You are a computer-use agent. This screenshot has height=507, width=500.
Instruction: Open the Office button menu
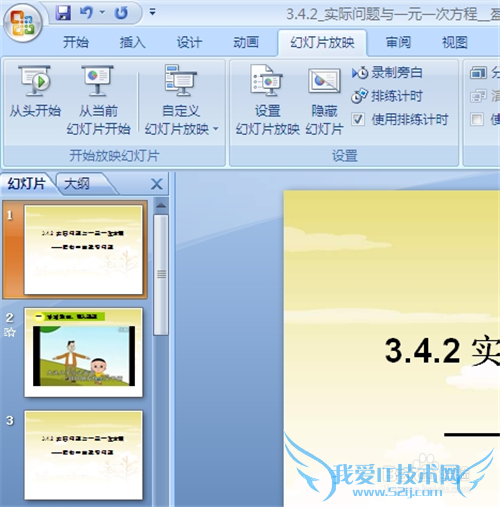pos(23,24)
